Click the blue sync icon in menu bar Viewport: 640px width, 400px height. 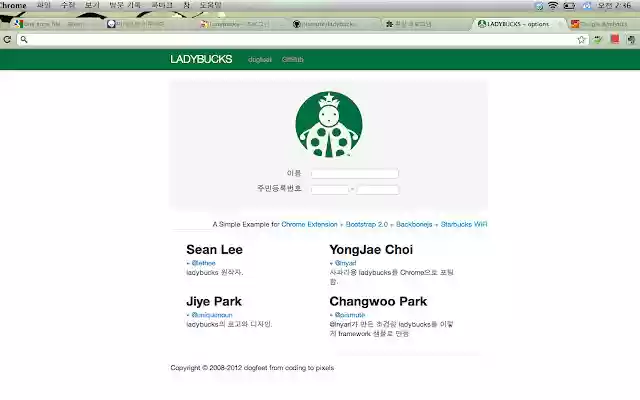tap(539, 5)
